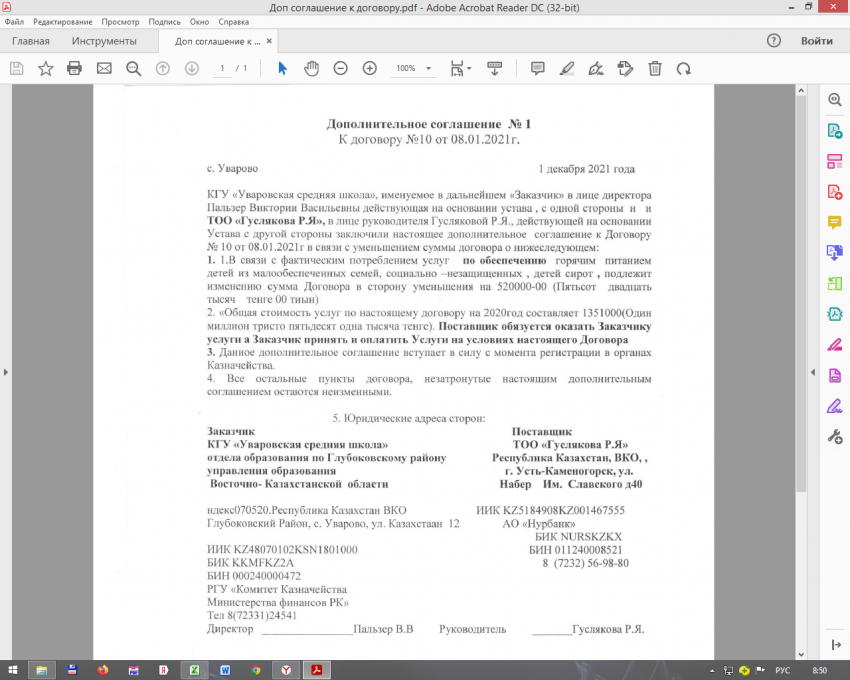The height and width of the screenshot is (680, 850).
Task: Switch to the Главная tab
Action: [x=30, y=41]
